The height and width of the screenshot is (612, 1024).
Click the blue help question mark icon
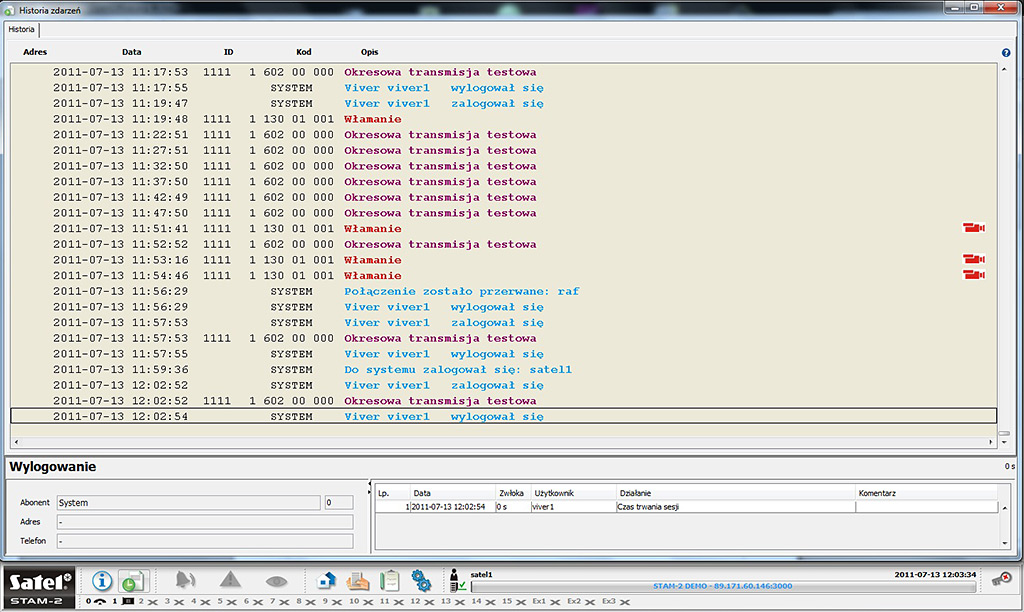pos(1005,52)
